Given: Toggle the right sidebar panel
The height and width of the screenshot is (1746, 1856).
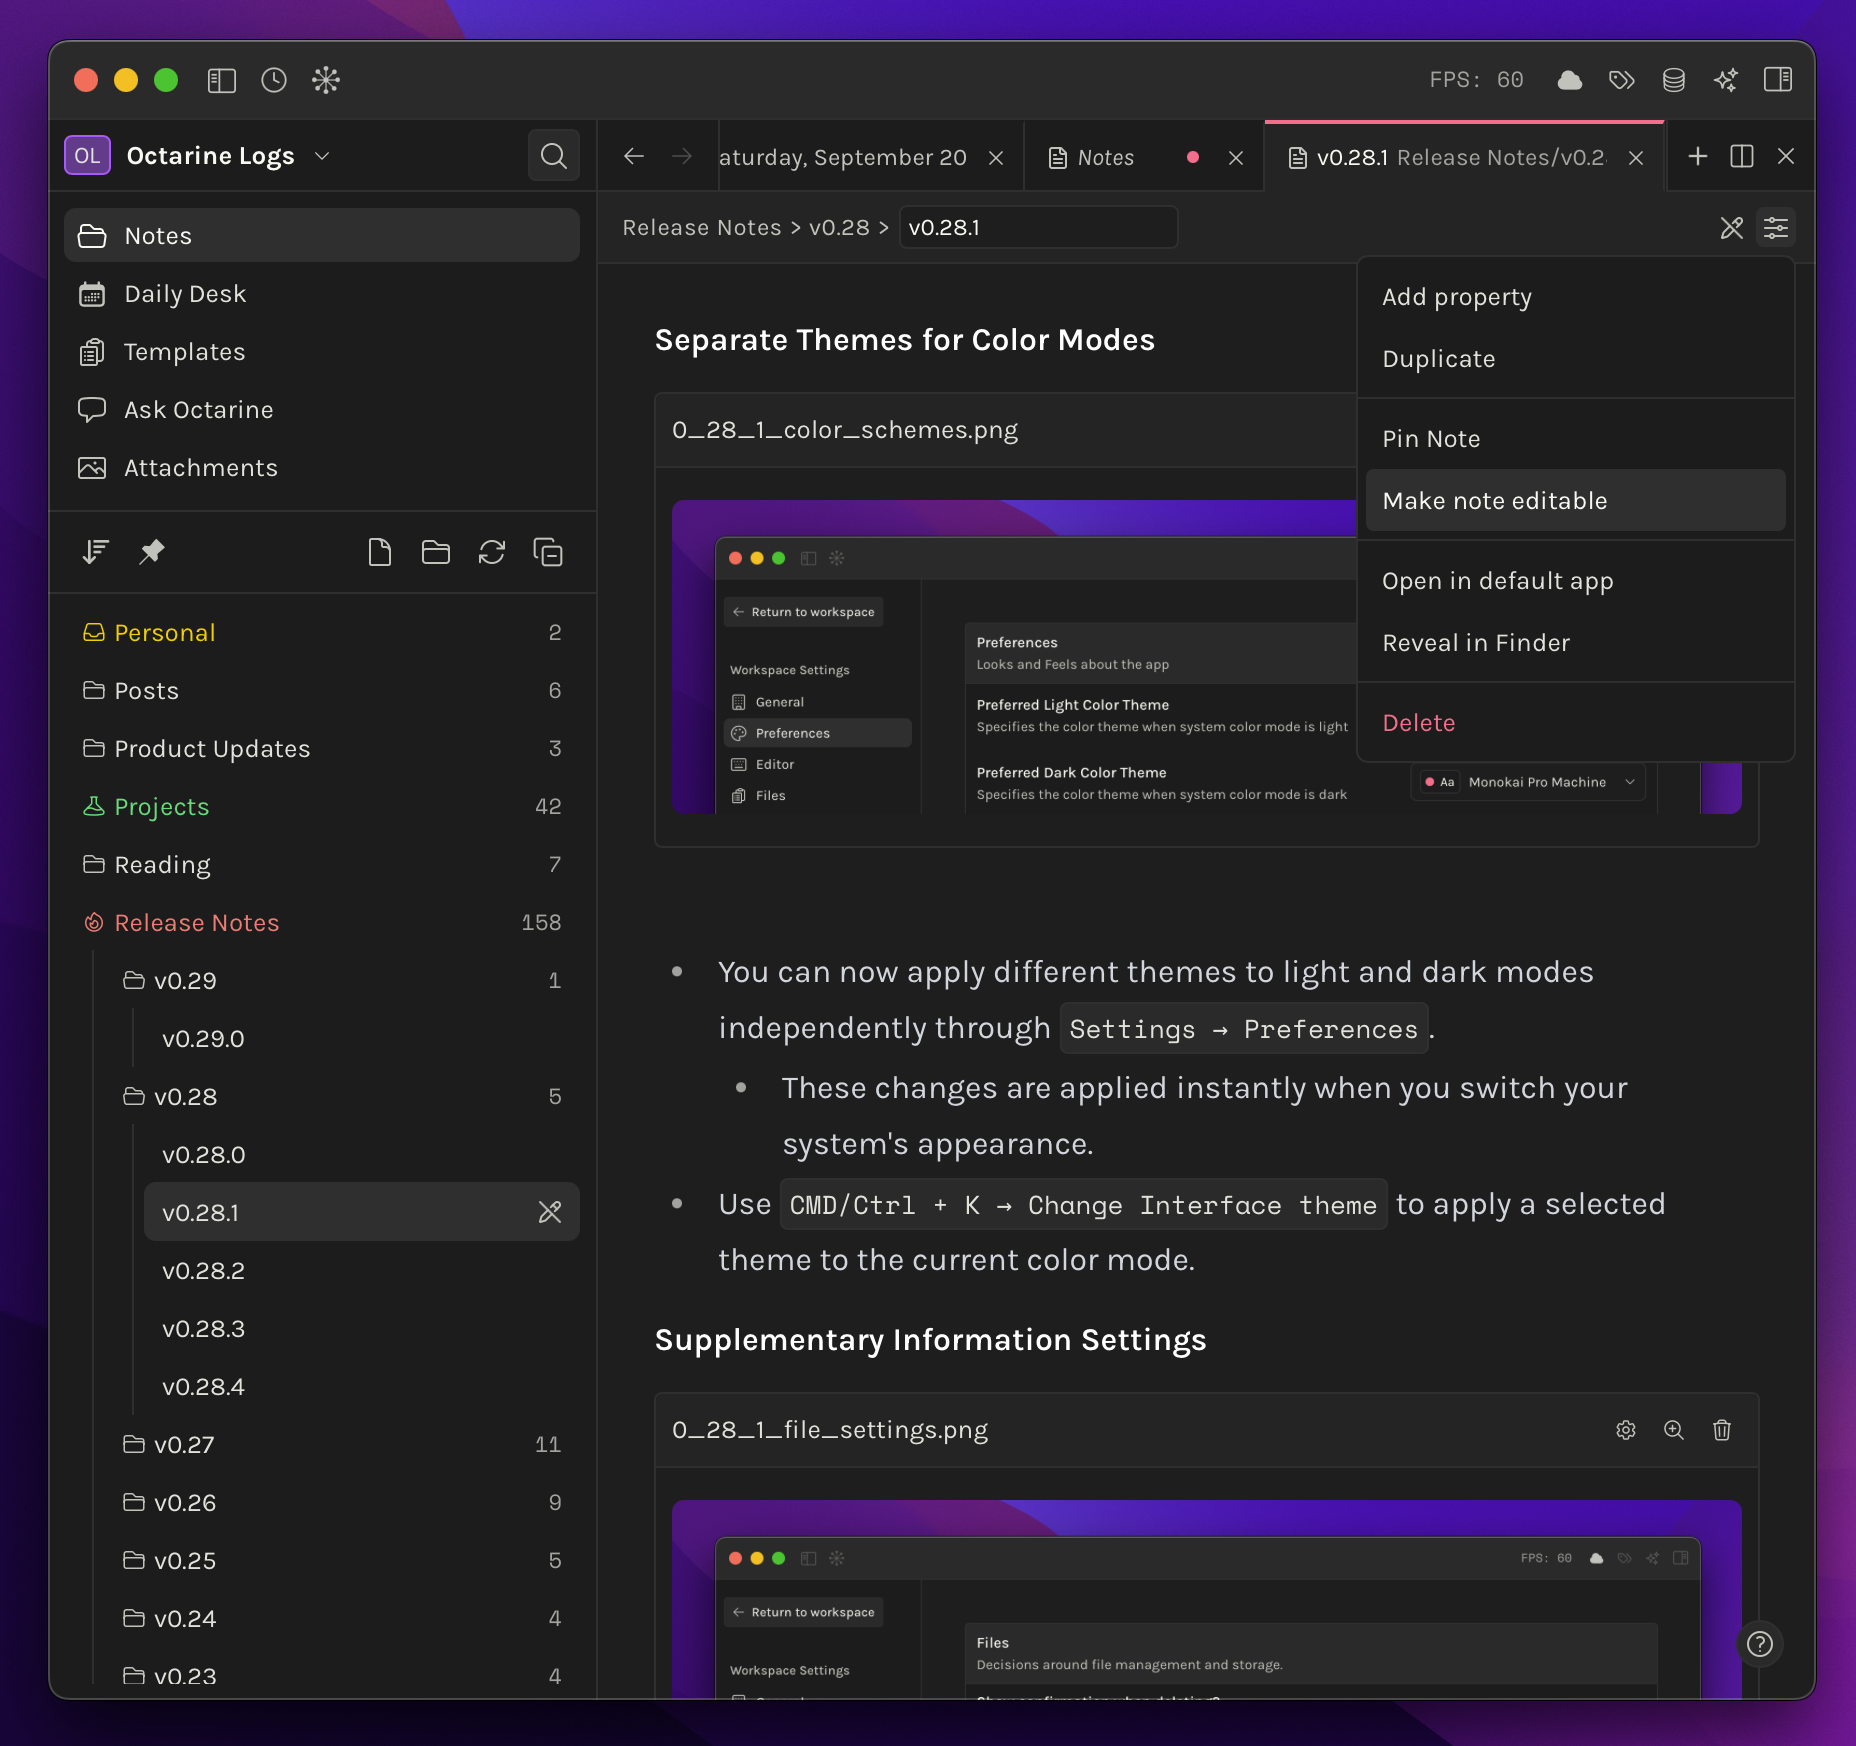Looking at the screenshot, I should pyautogui.click(x=1777, y=80).
